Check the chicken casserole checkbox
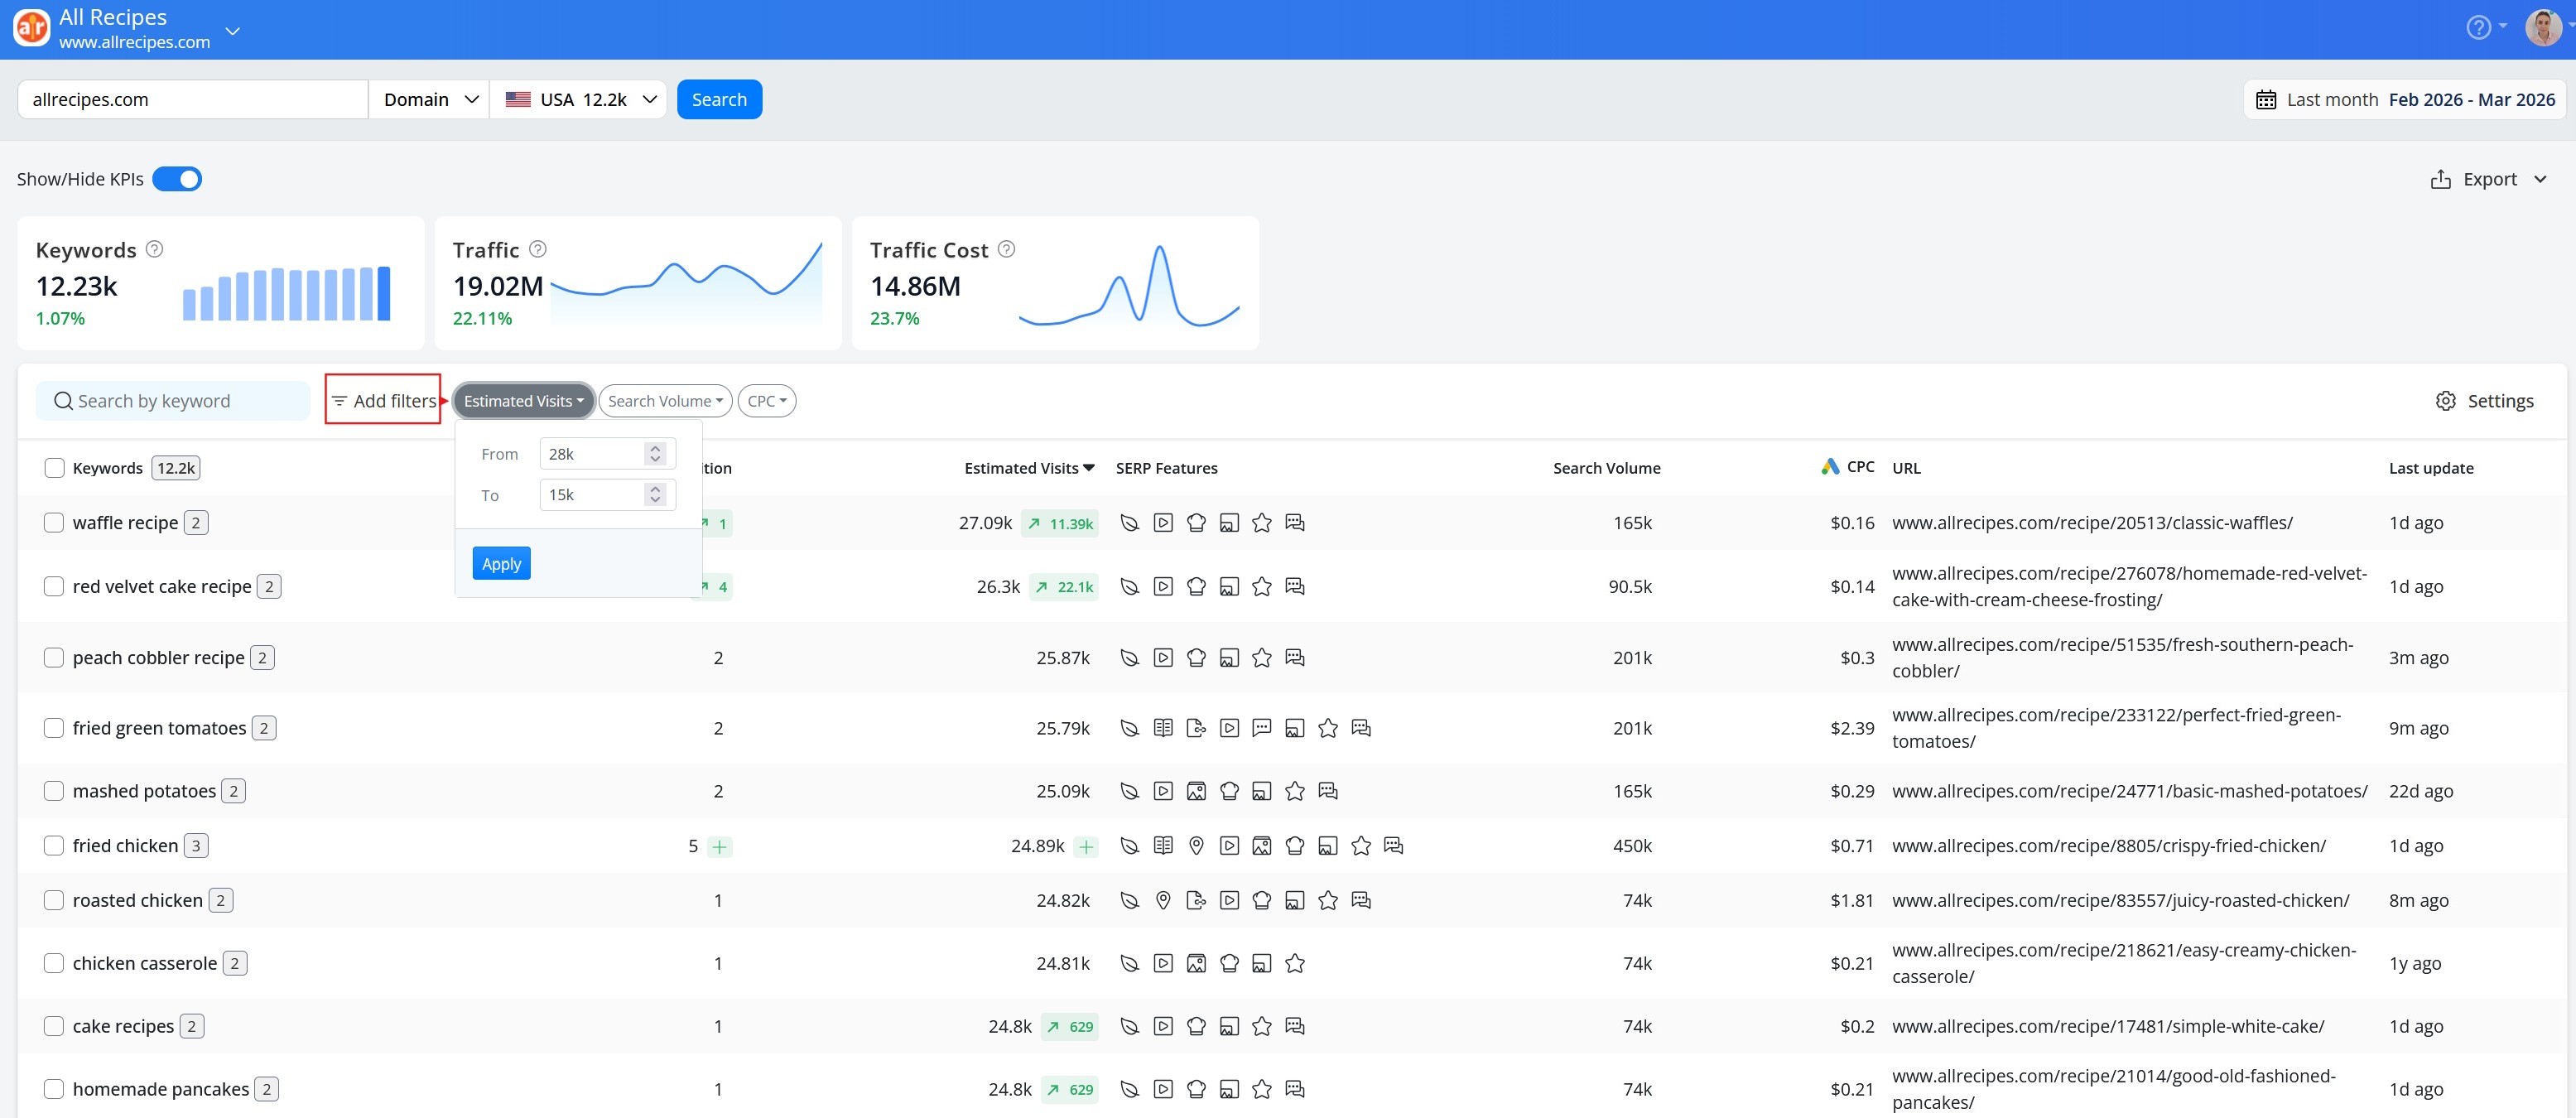The height and width of the screenshot is (1118, 2576). pyautogui.click(x=54, y=964)
